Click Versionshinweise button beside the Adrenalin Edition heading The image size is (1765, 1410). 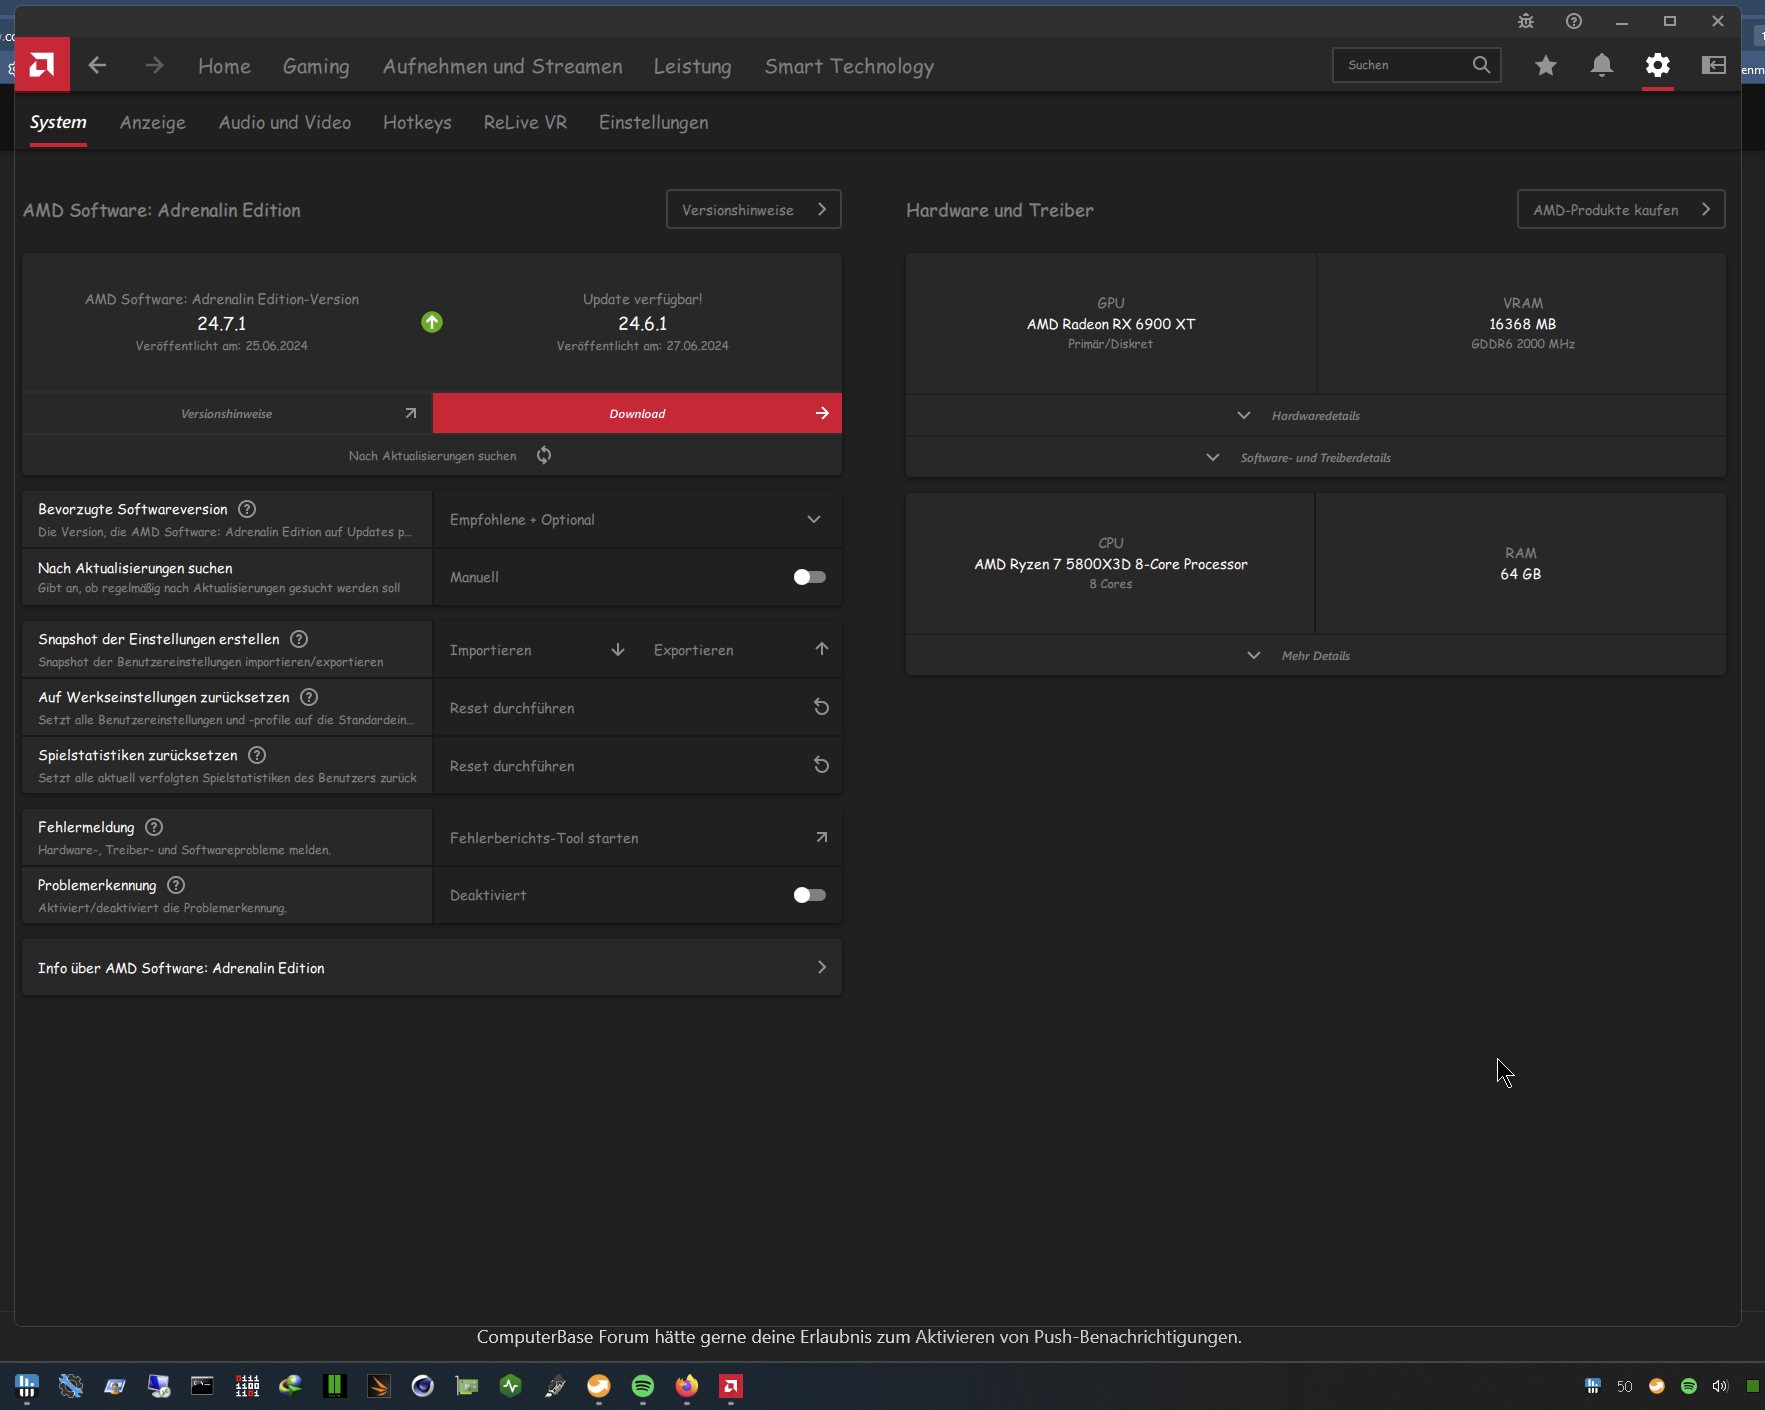(753, 209)
